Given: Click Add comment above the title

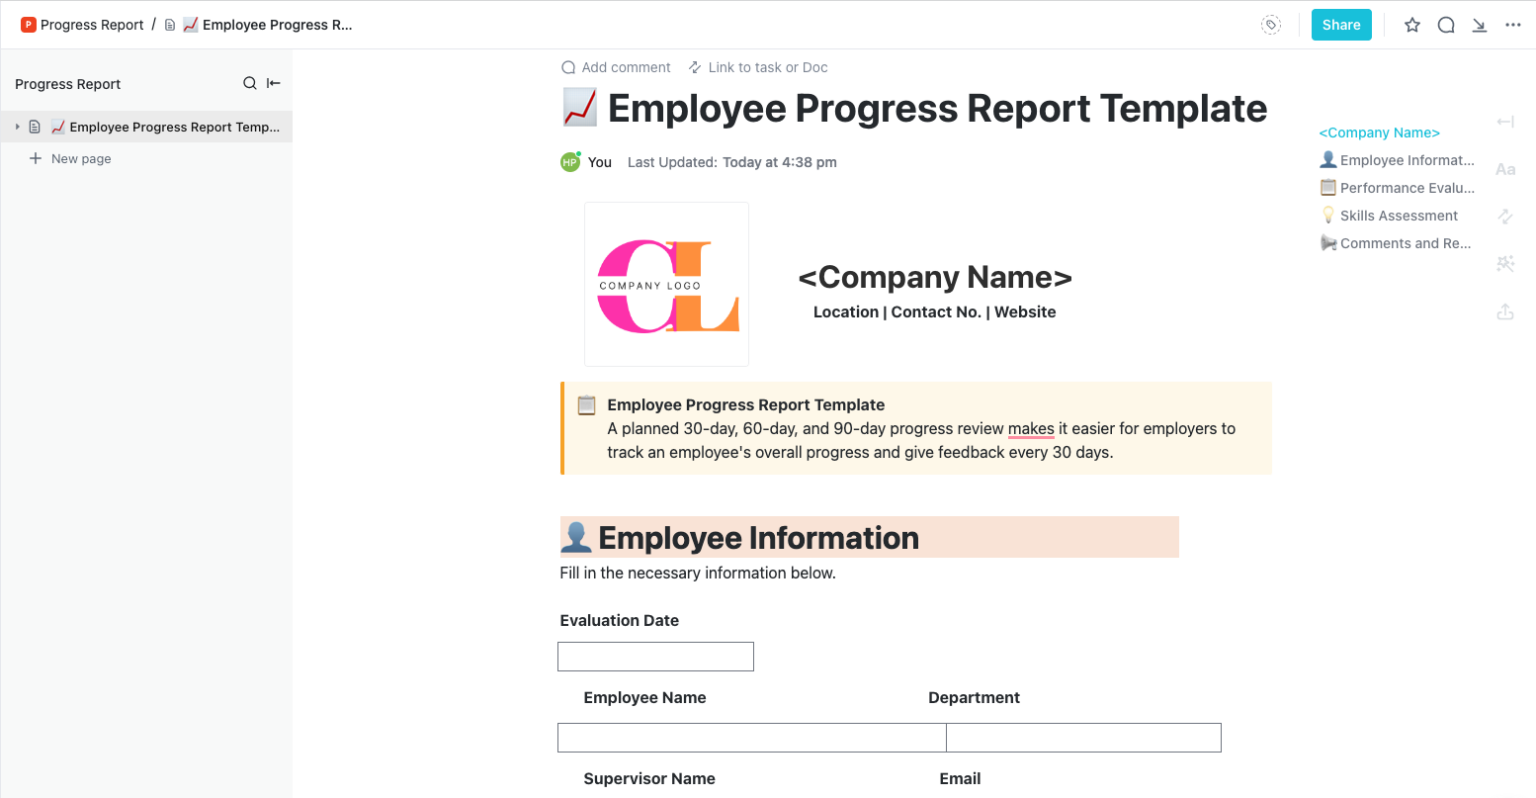Looking at the screenshot, I should click(x=616, y=67).
